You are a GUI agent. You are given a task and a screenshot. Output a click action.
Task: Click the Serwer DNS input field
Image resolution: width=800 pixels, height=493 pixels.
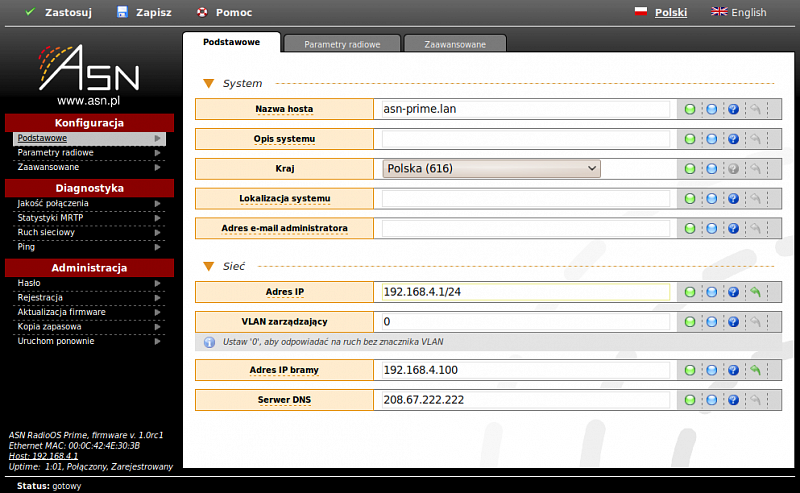[526, 400]
